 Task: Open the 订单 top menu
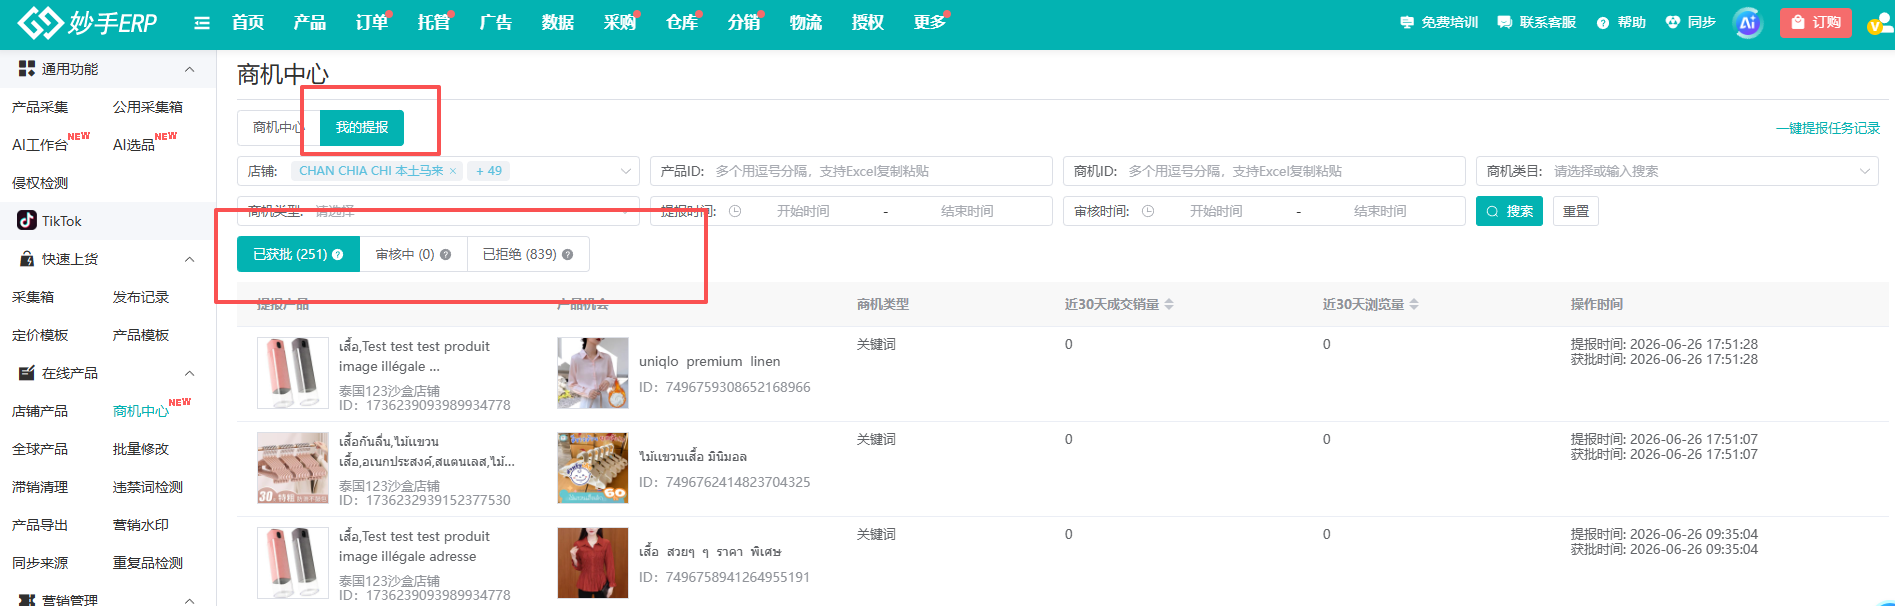tap(372, 22)
